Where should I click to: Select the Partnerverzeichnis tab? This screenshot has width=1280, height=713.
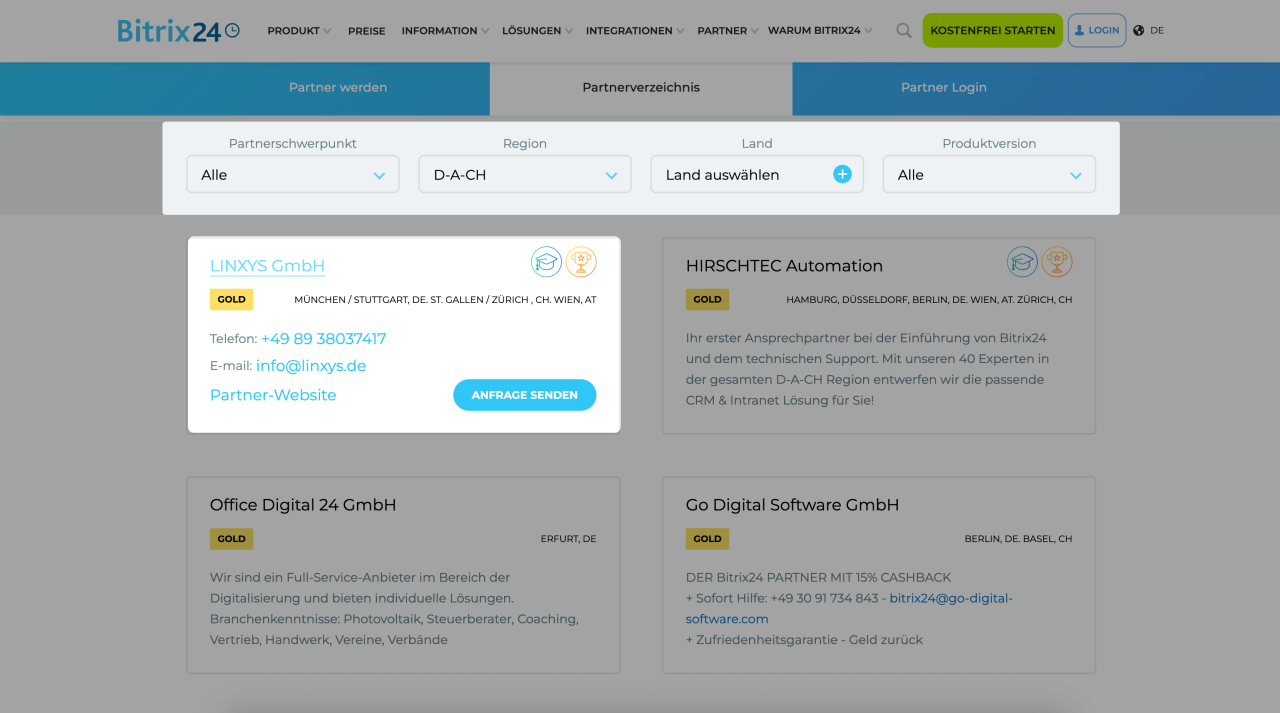coord(641,88)
